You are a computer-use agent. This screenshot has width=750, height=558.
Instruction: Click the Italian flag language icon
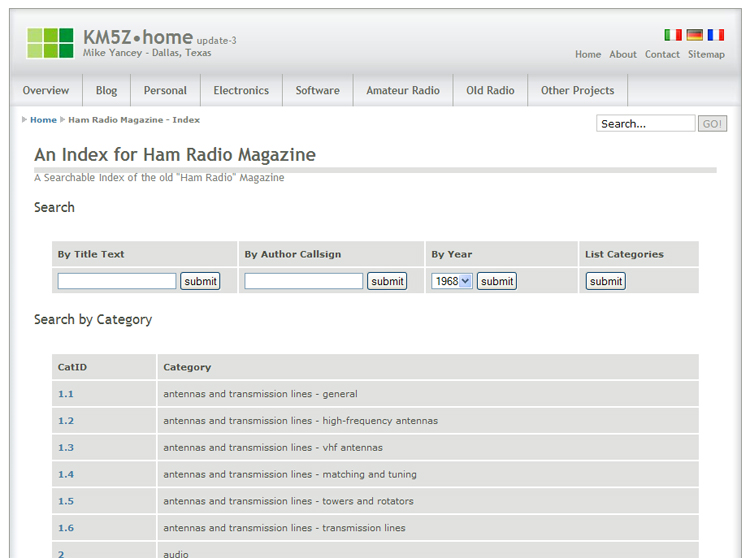(673, 35)
